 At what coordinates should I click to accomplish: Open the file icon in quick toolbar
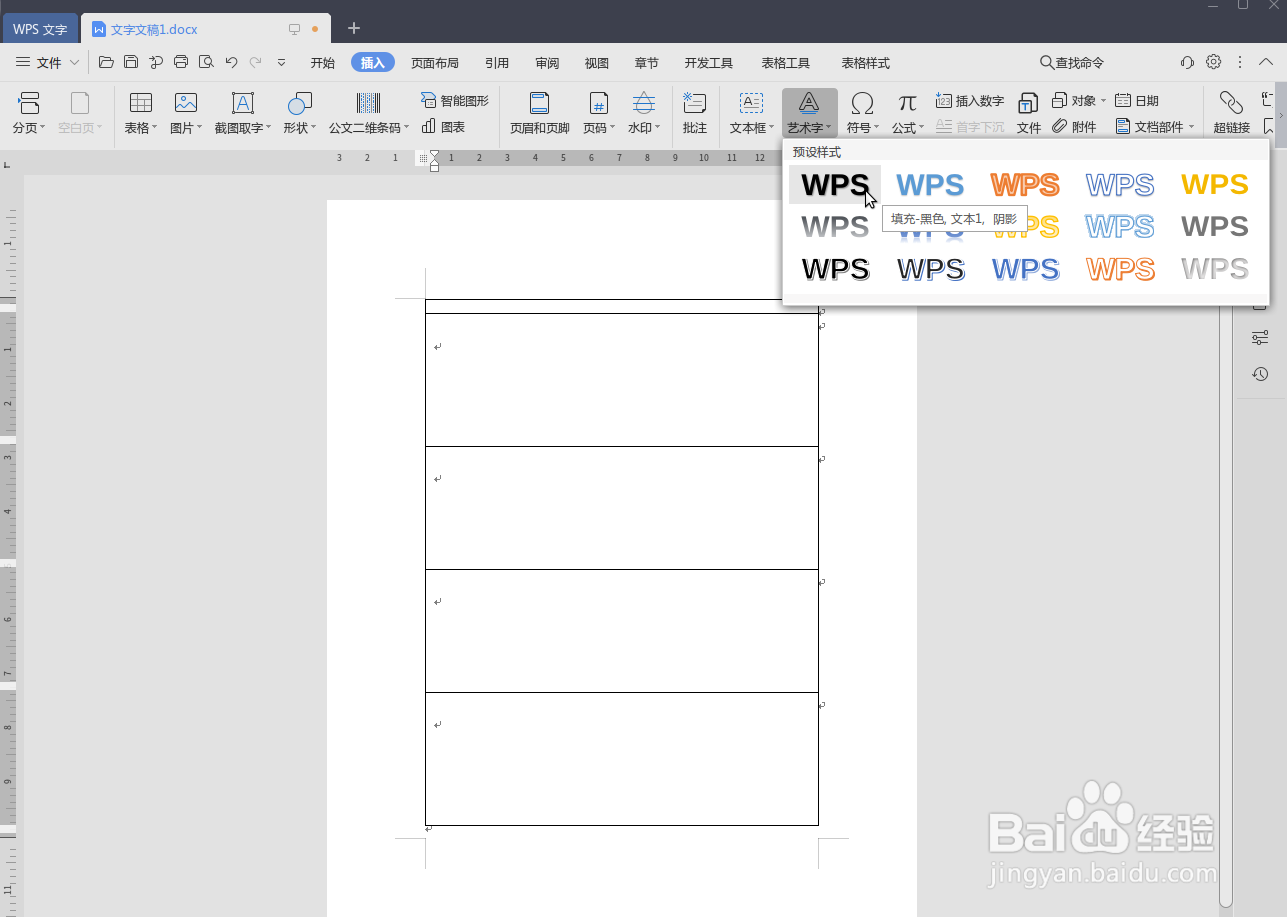click(106, 62)
